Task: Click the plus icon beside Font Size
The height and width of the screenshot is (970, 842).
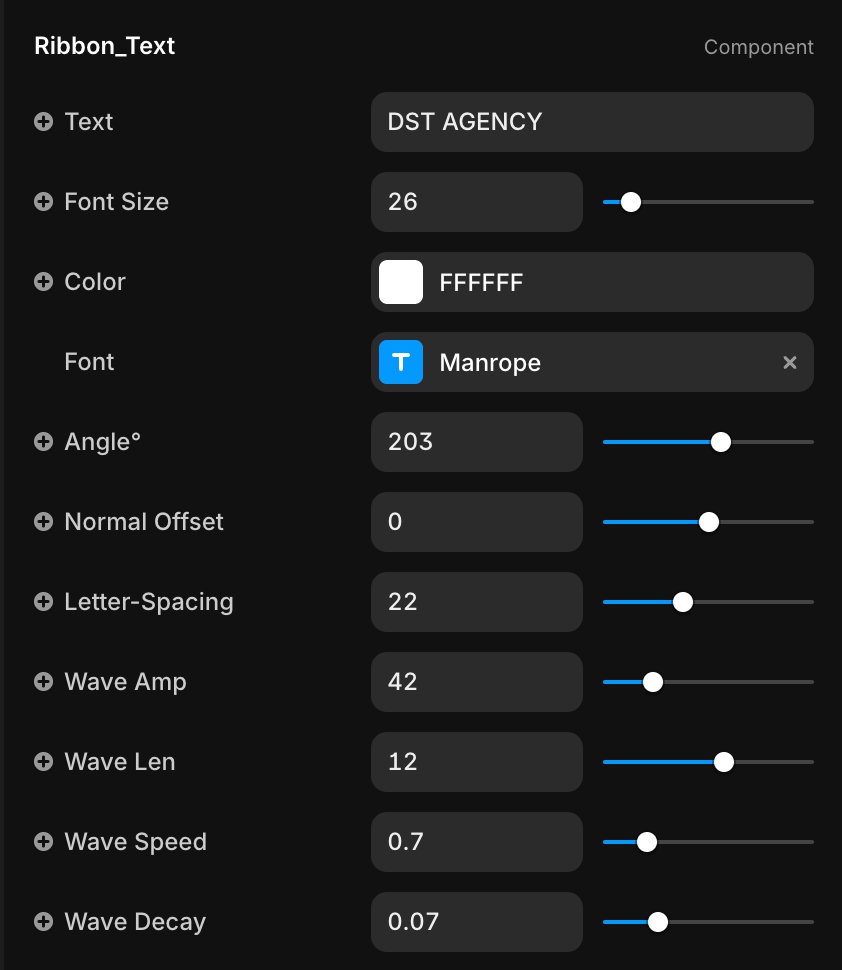Action: click(43, 202)
